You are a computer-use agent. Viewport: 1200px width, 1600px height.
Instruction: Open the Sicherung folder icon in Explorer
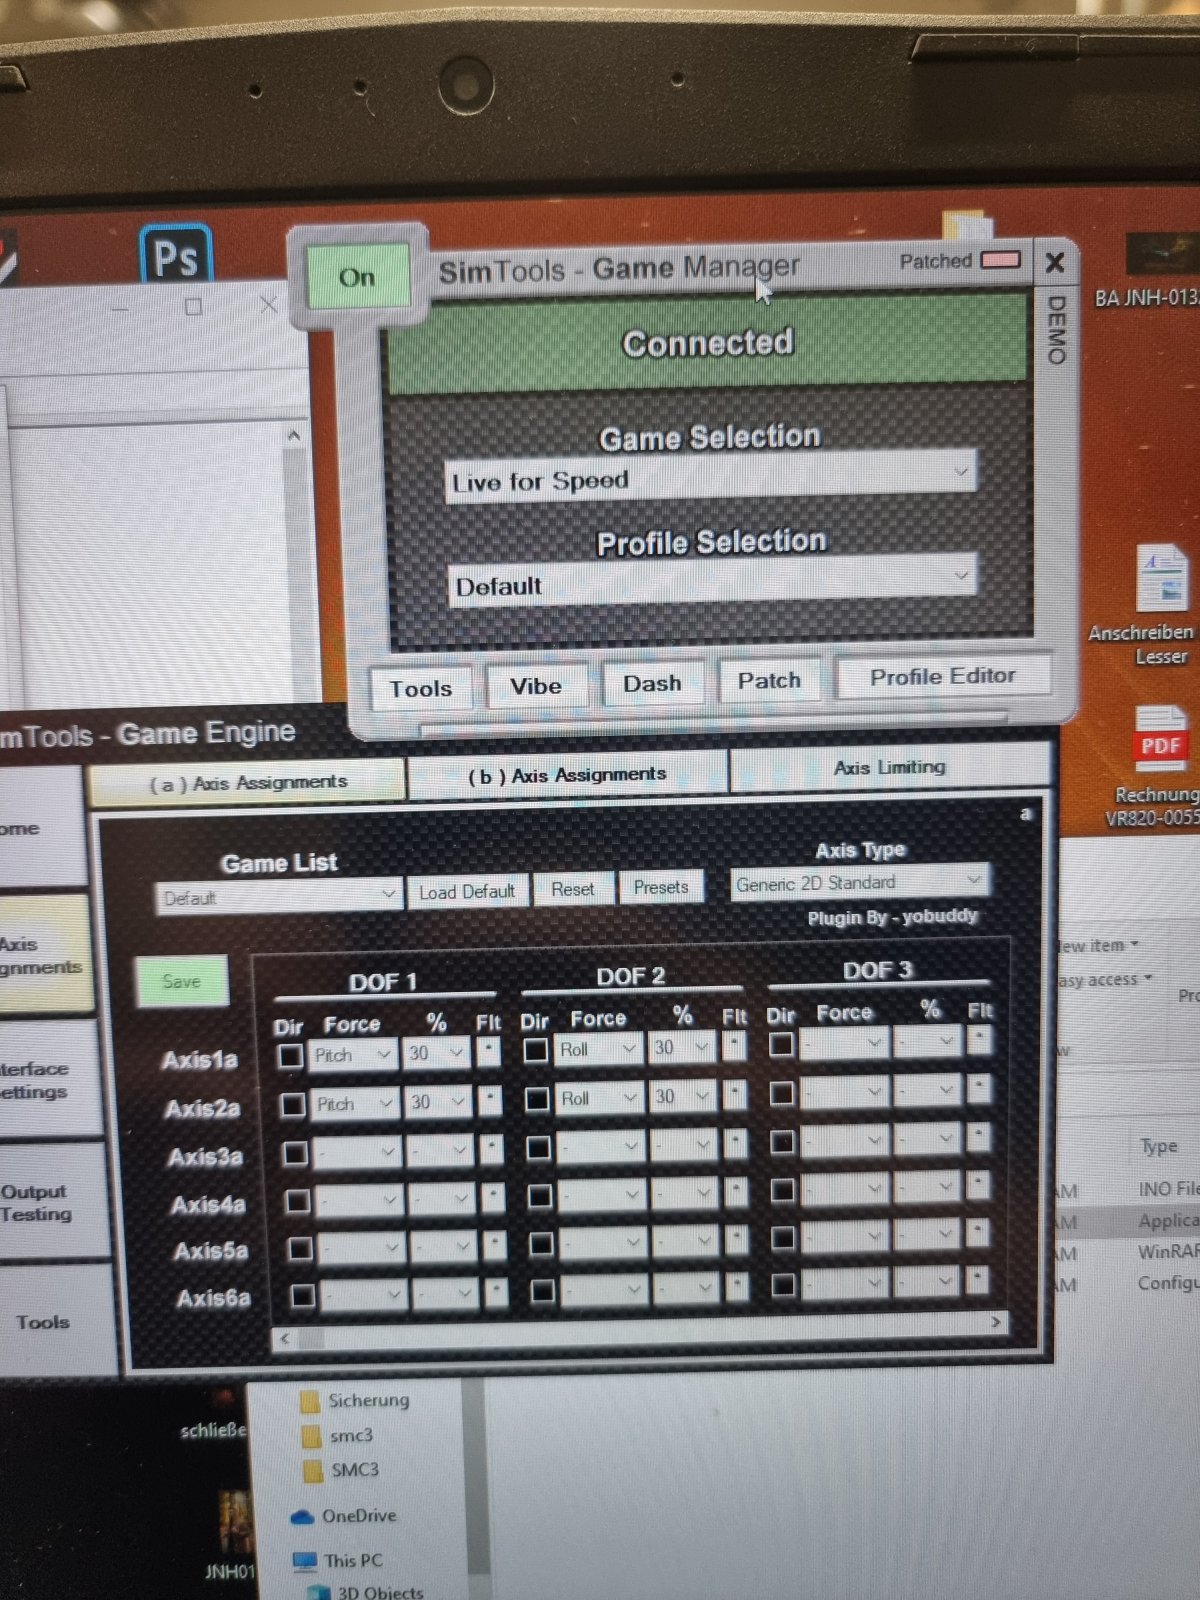tap(310, 1401)
